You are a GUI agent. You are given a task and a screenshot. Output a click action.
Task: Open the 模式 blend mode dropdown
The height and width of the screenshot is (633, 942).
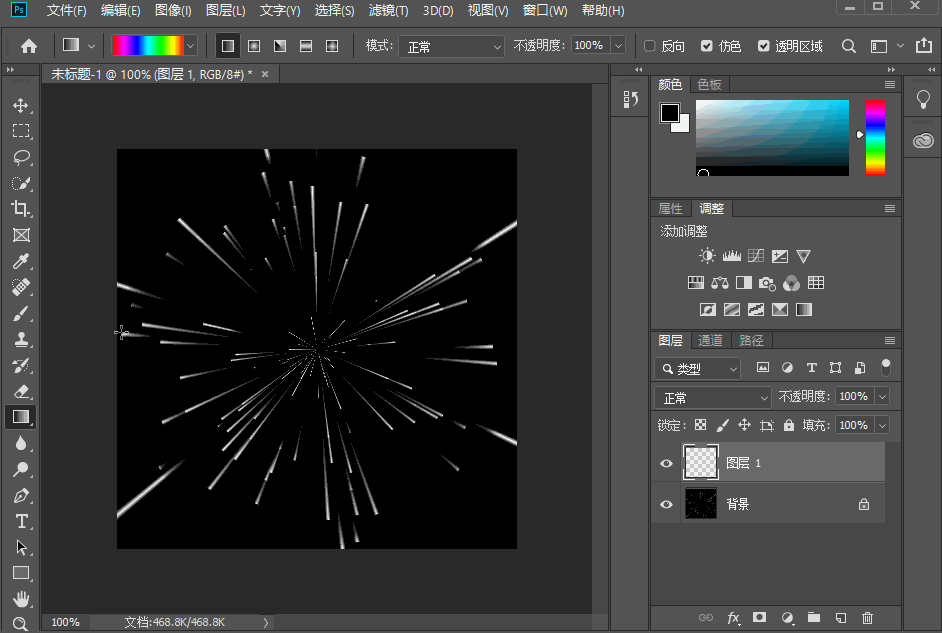451,46
